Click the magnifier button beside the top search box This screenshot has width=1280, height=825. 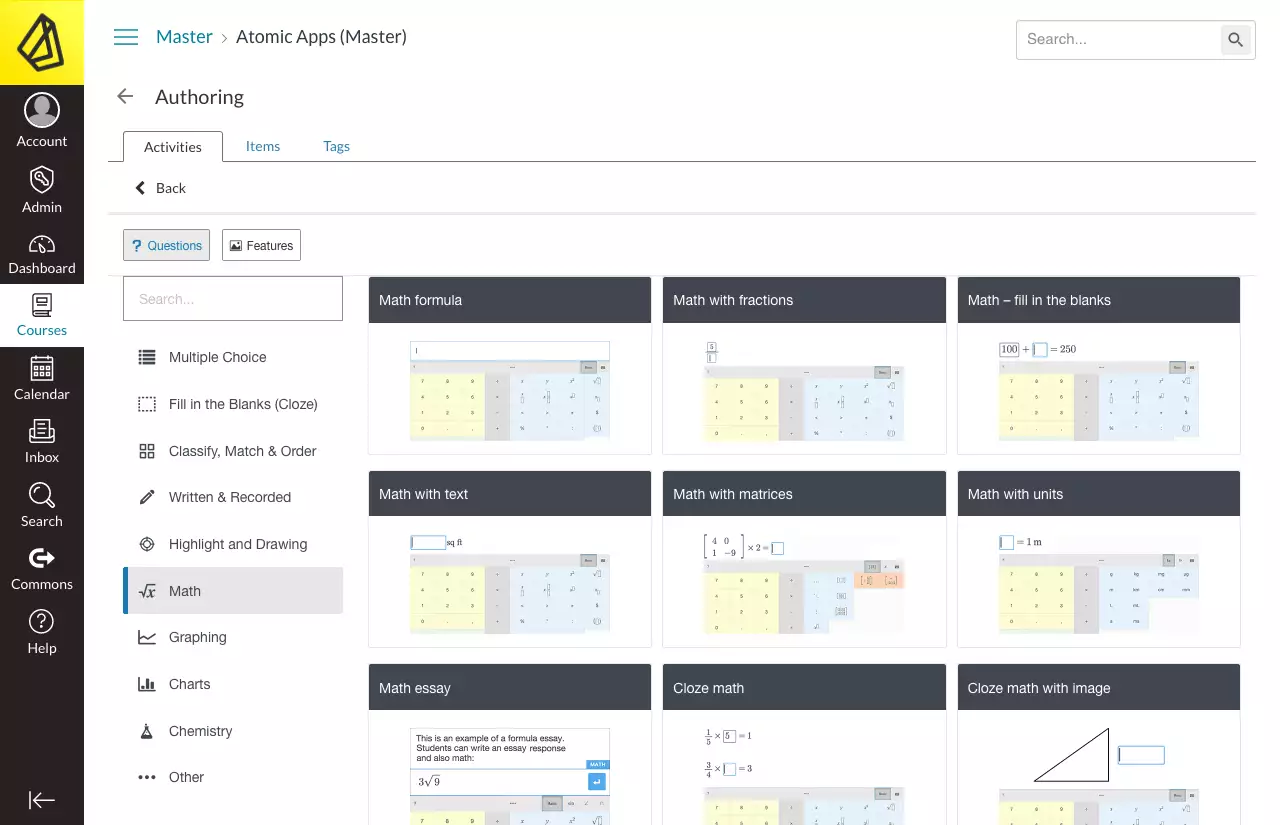point(1236,40)
